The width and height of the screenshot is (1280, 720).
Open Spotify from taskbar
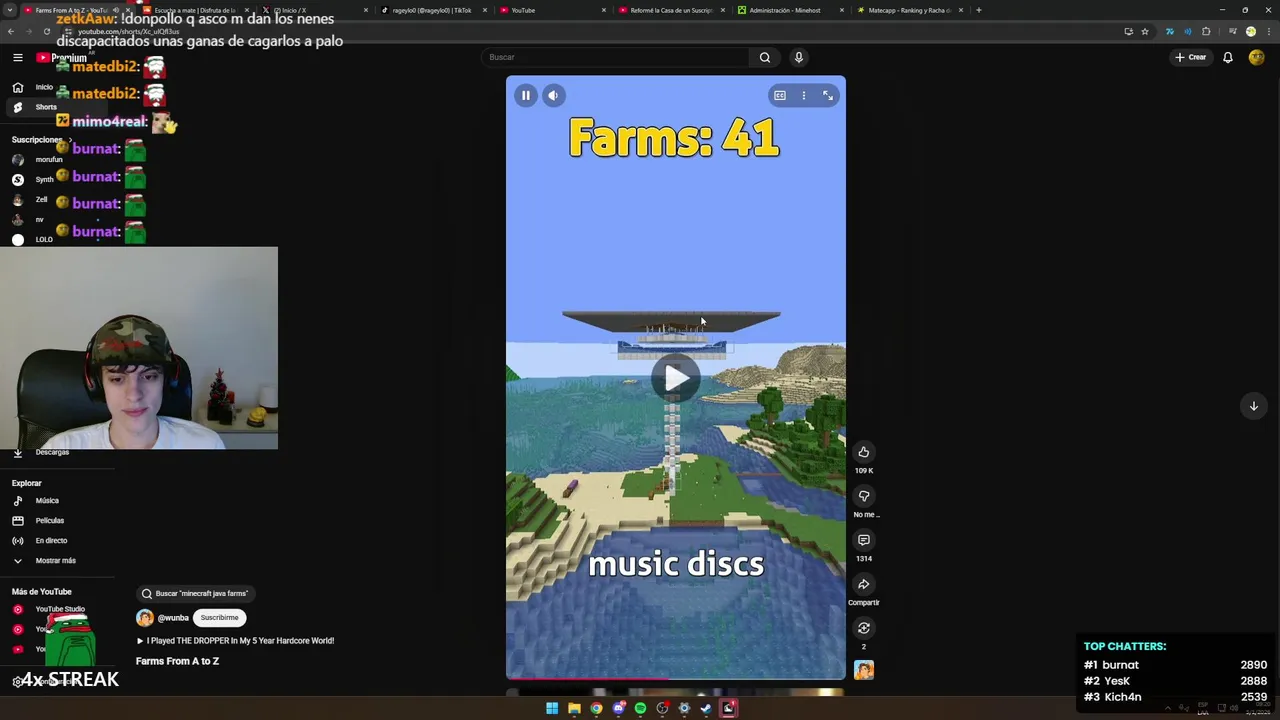click(640, 708)
